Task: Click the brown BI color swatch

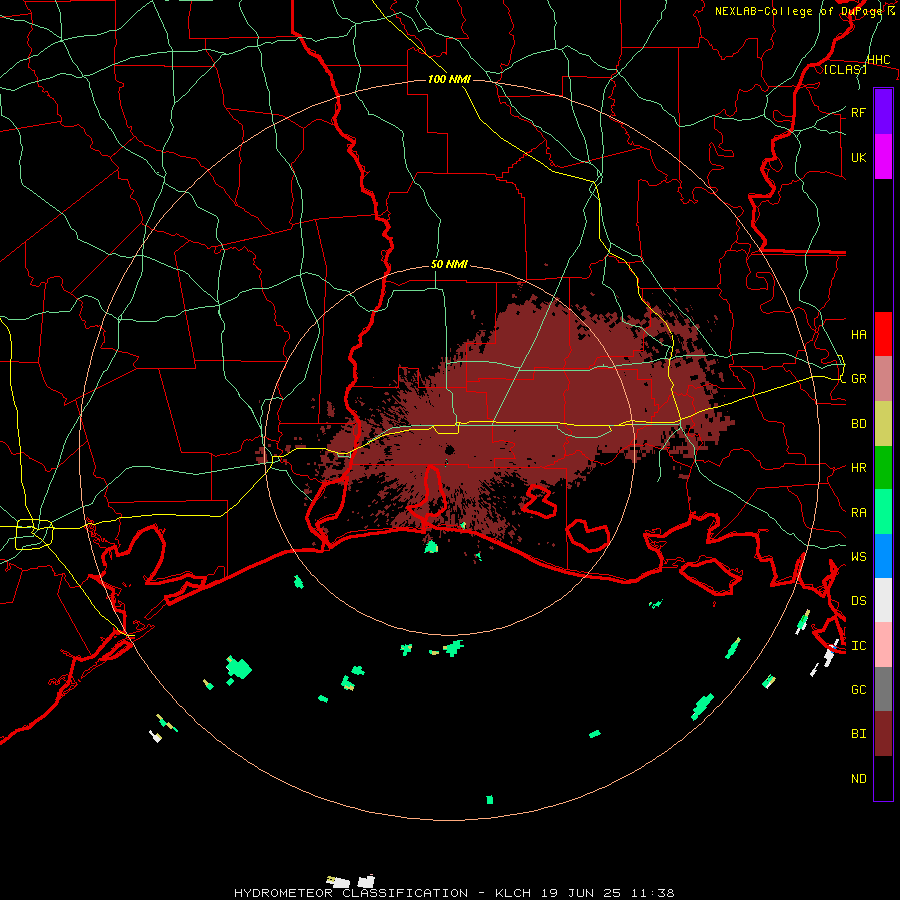Action: point(883,734)
